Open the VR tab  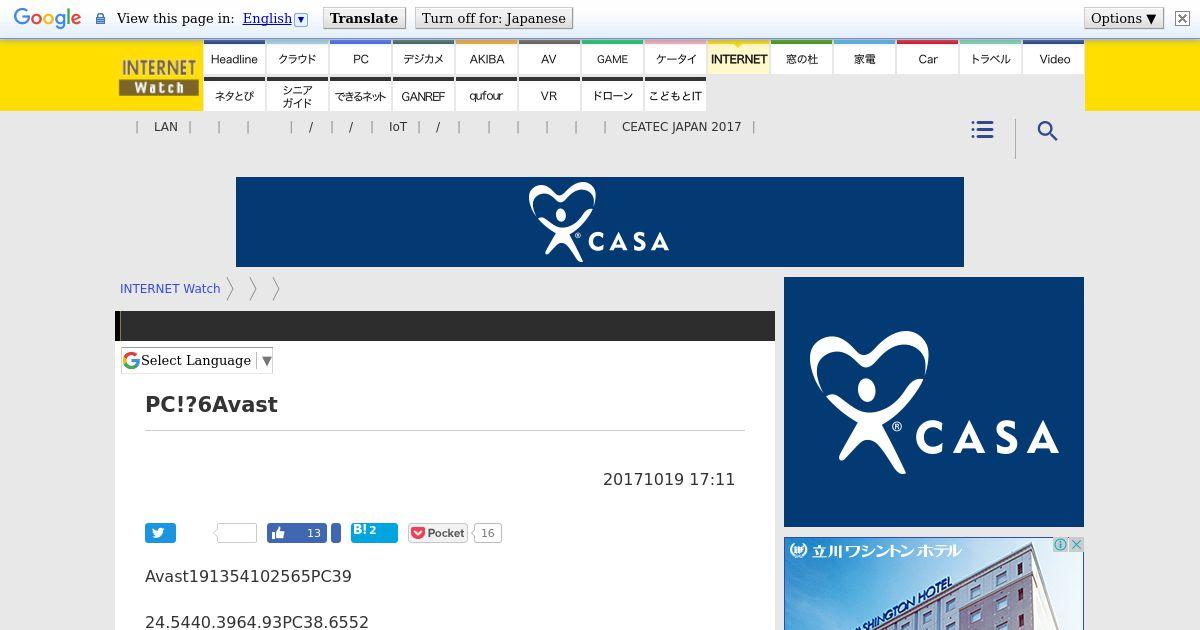point(549,94)
